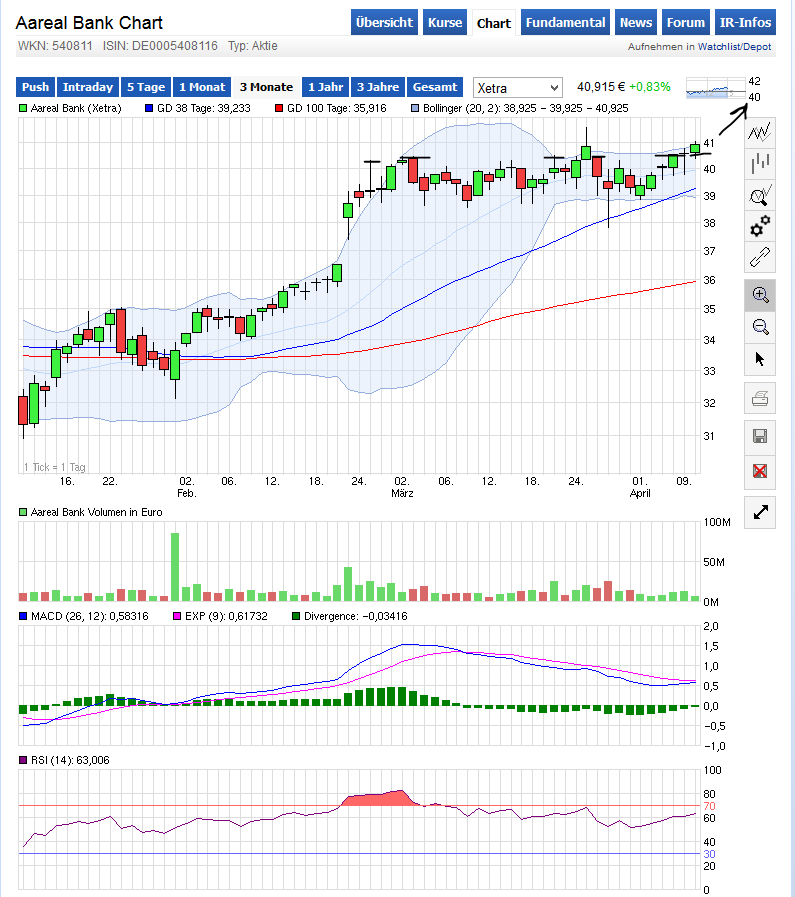
Task: Open the chart analysis magnifier icon
Action: [x=760, y=195]
